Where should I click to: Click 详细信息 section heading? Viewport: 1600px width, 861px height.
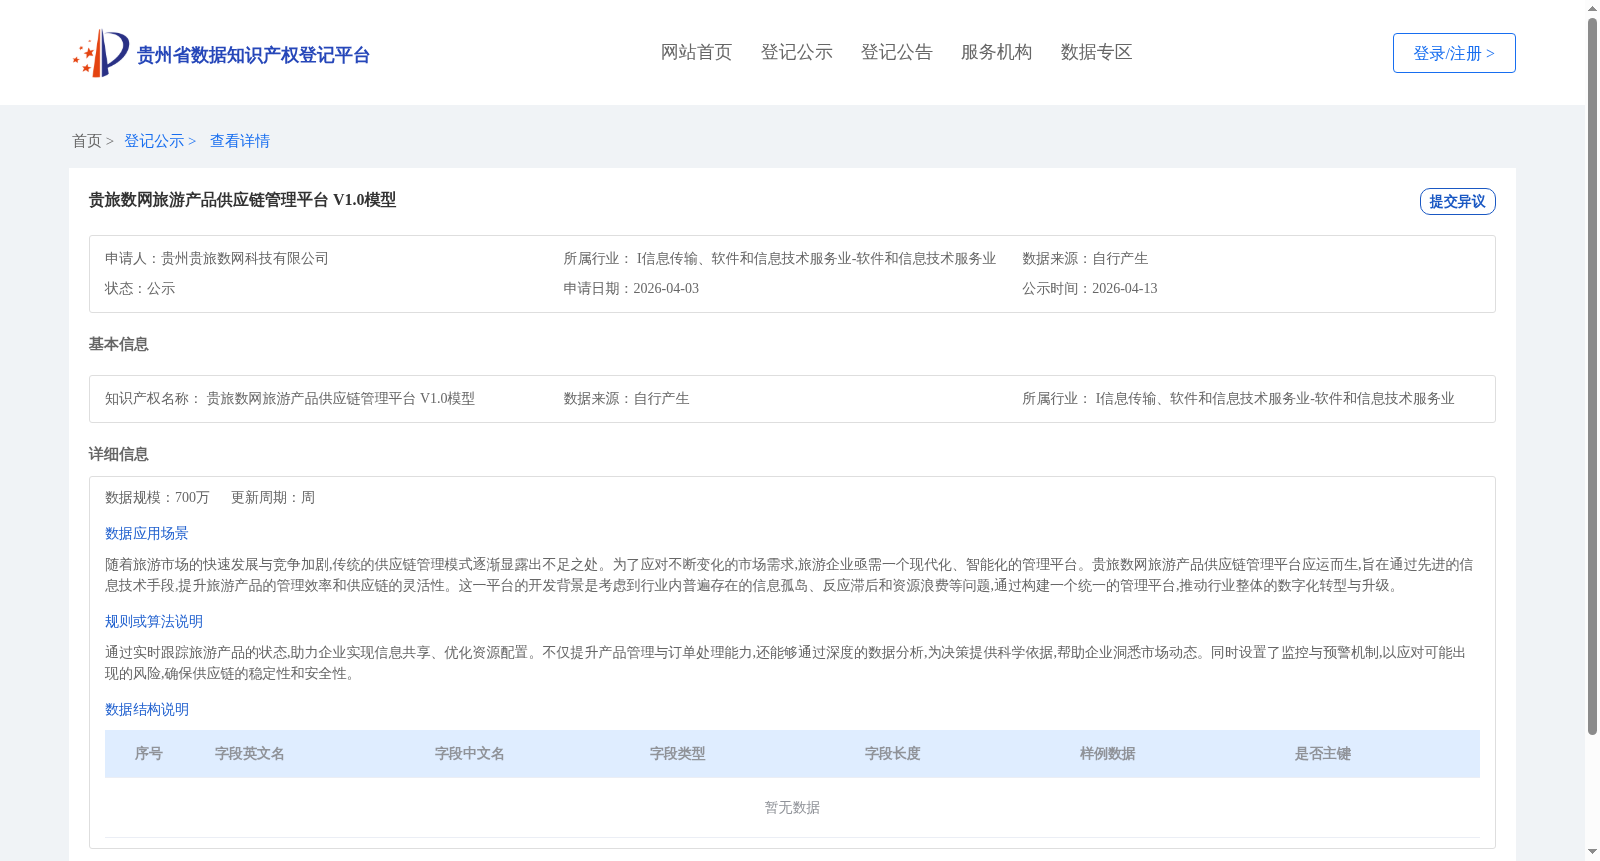(118, 454)
